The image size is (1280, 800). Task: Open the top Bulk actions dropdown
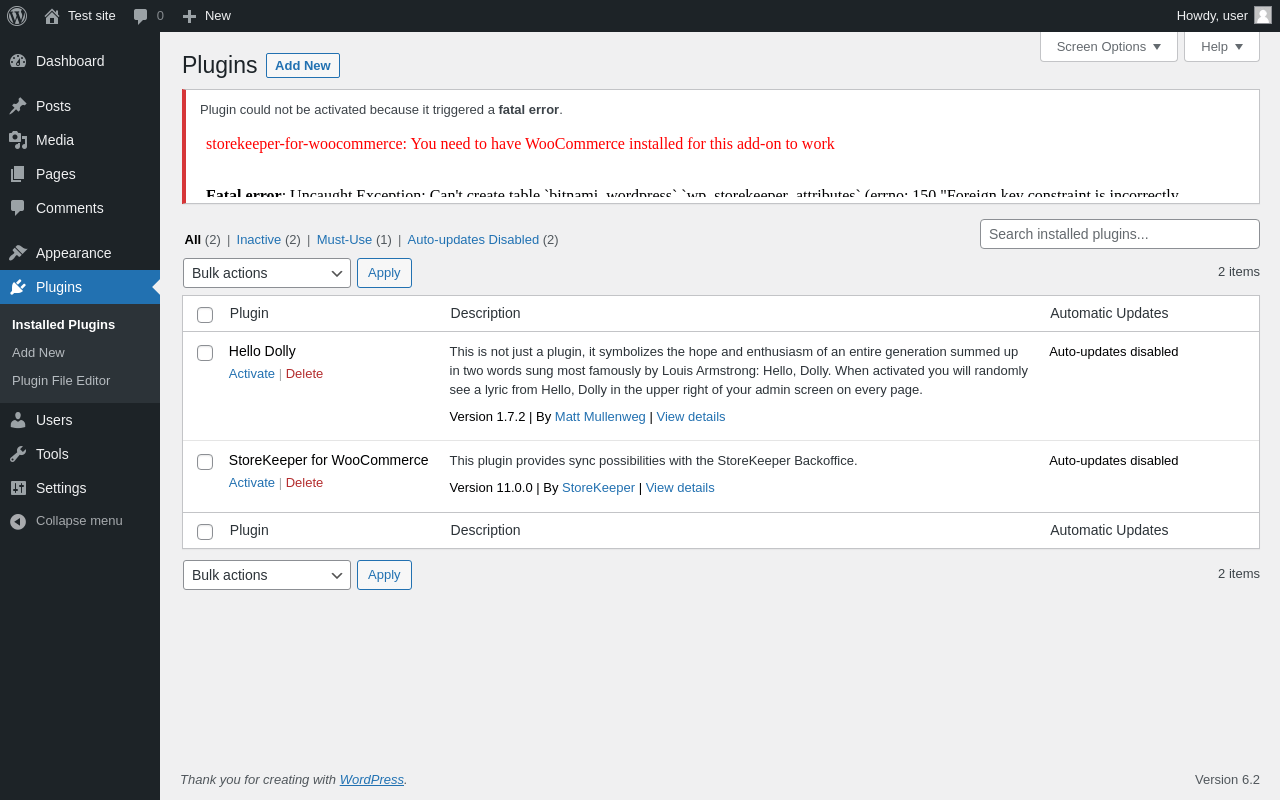(267, 273)
